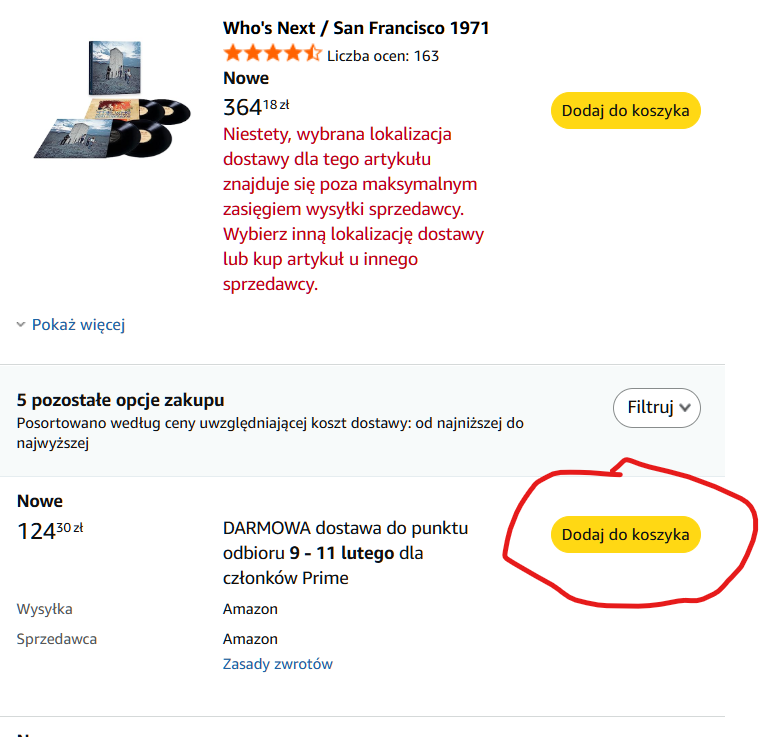The image size is (759, 737).
Task: Click the 124,30 zł price
Action: pos(50,530)
